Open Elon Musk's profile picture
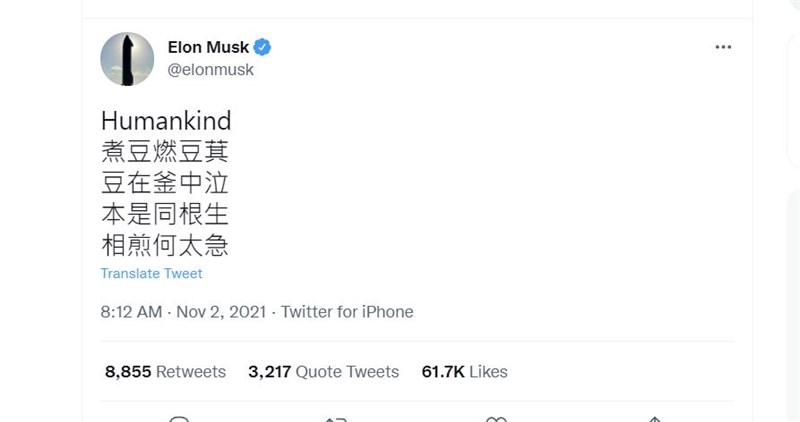This screenshot has width=800, height=422. click(127, 59)
